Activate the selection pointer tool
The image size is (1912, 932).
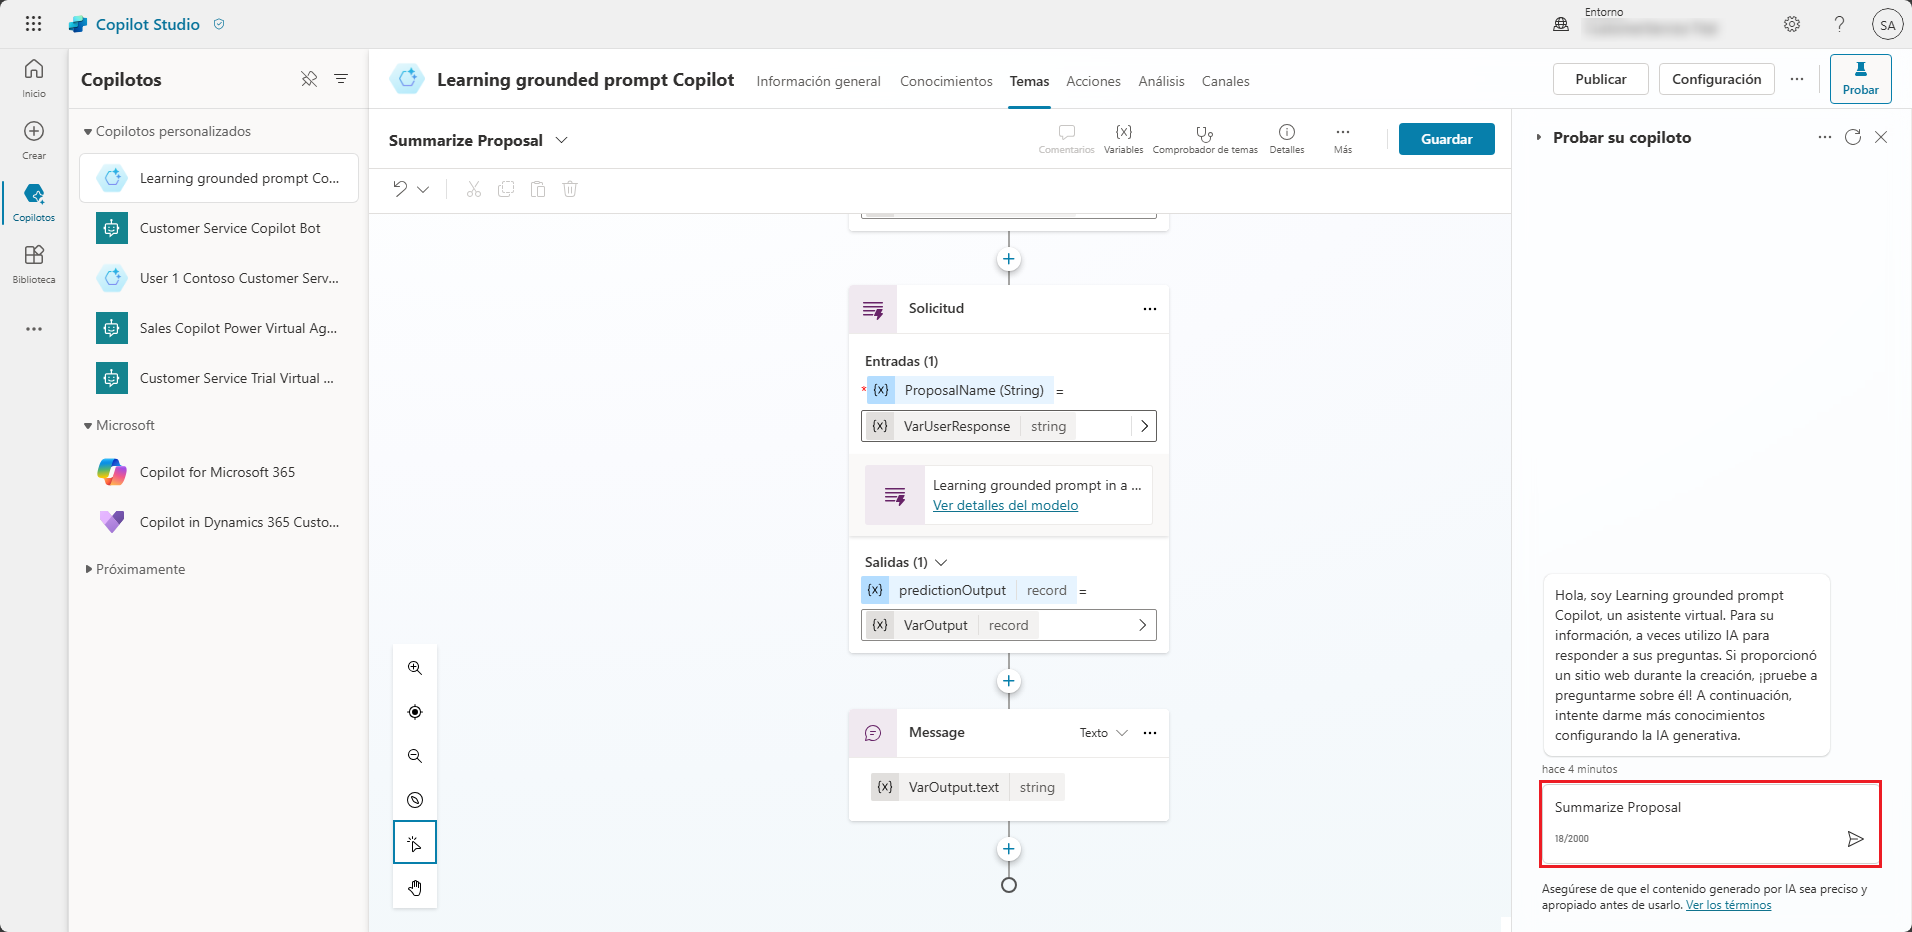point(415,844)
